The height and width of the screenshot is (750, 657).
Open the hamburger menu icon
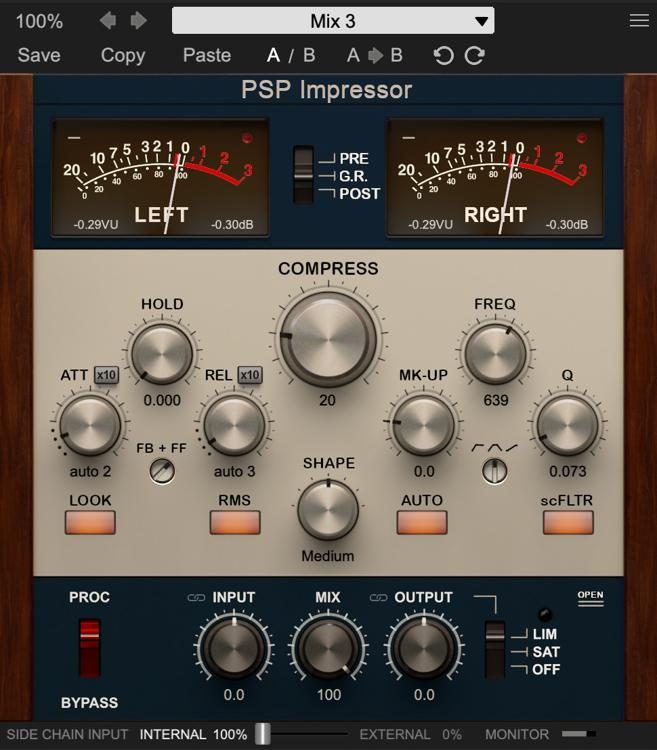tap(639, 21)
